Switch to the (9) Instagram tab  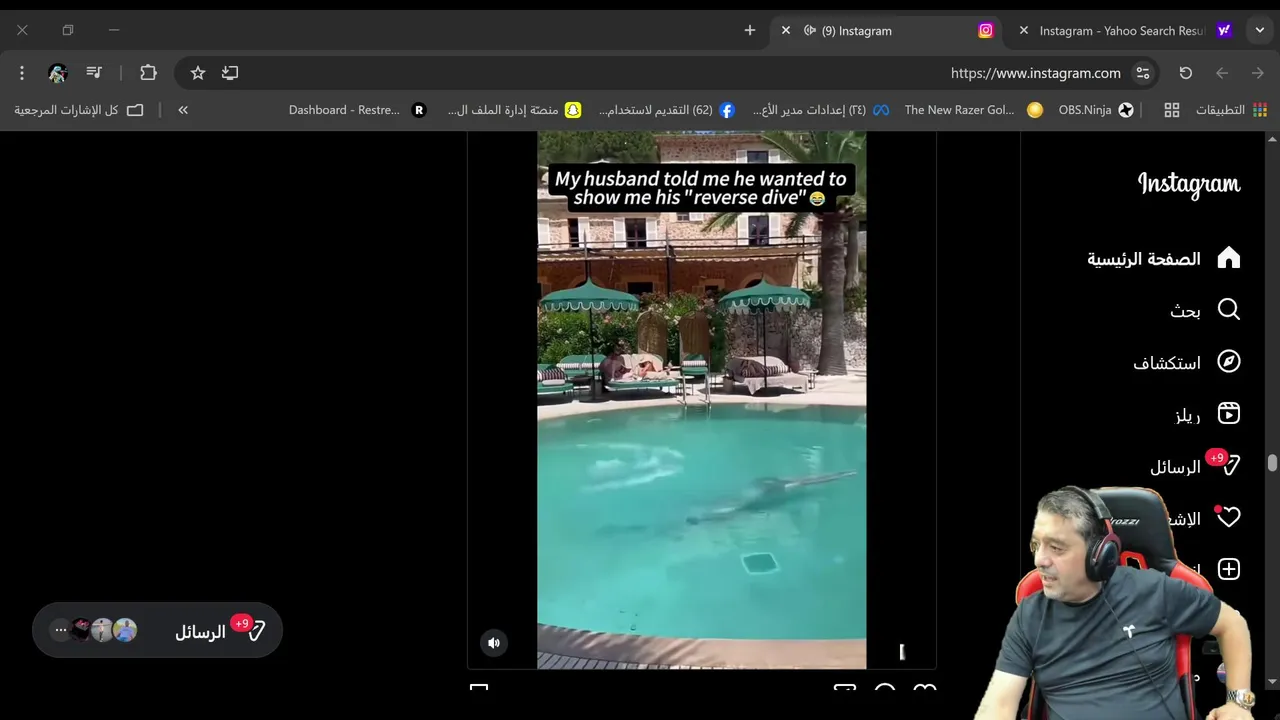tap(885, 31)
